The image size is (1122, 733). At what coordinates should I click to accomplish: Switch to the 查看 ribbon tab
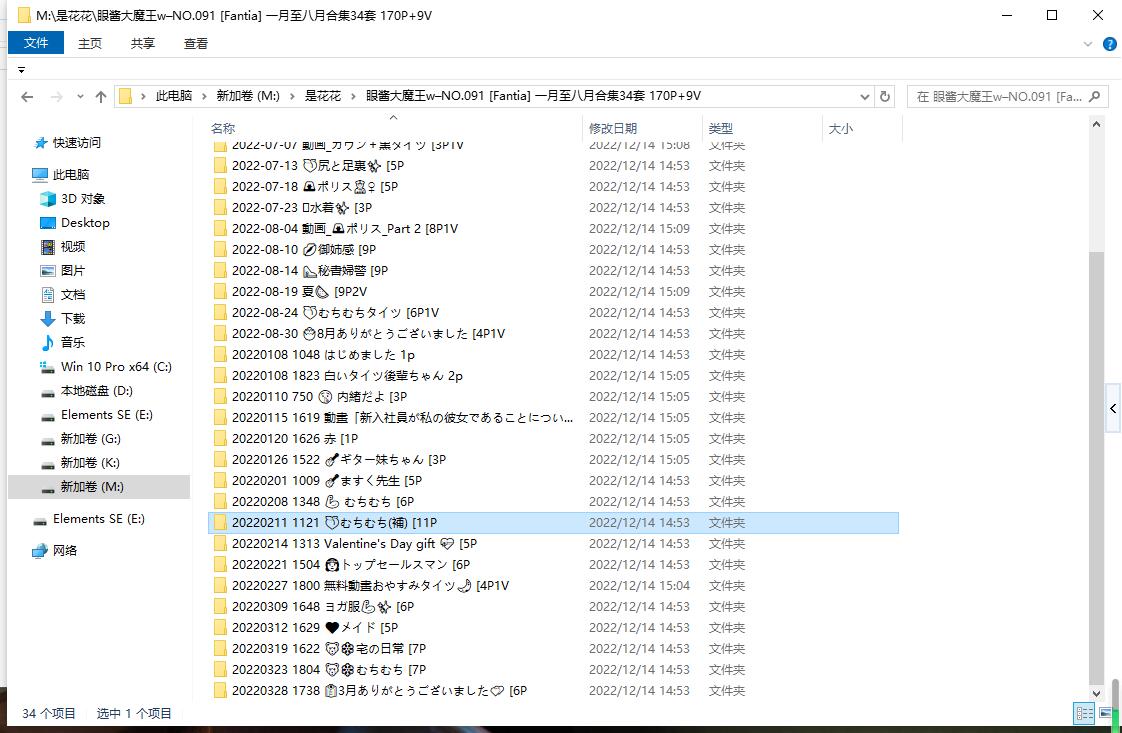coord(196,43)
